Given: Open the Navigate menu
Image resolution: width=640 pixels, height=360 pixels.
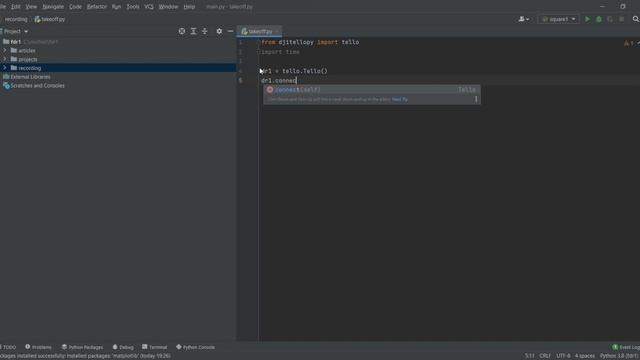Looking at the screenshot, I should 53,7.
